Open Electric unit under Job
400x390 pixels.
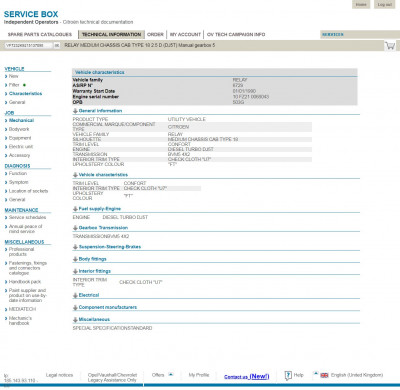[21, 147]
